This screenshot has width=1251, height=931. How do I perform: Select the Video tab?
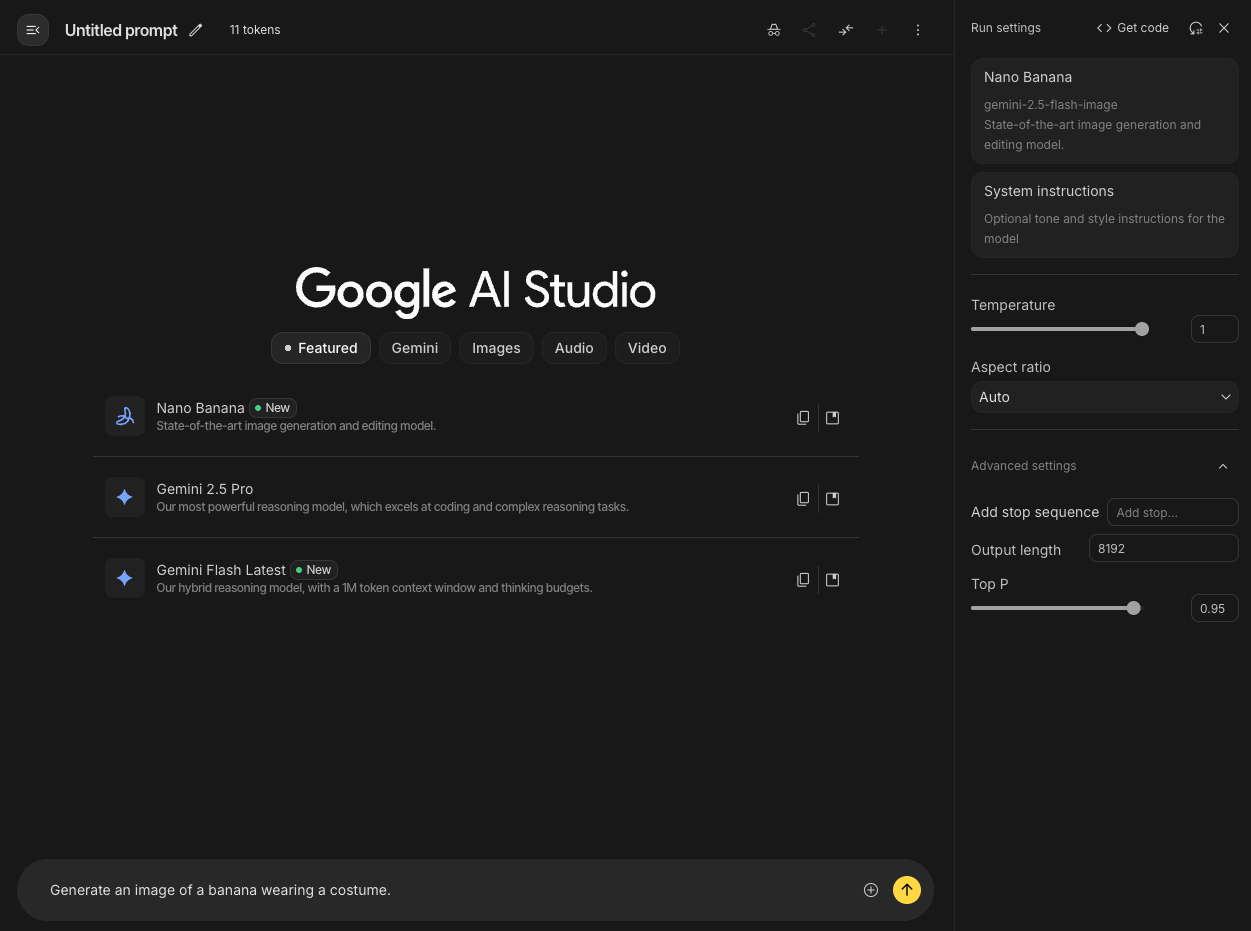[x=647, y=348]
